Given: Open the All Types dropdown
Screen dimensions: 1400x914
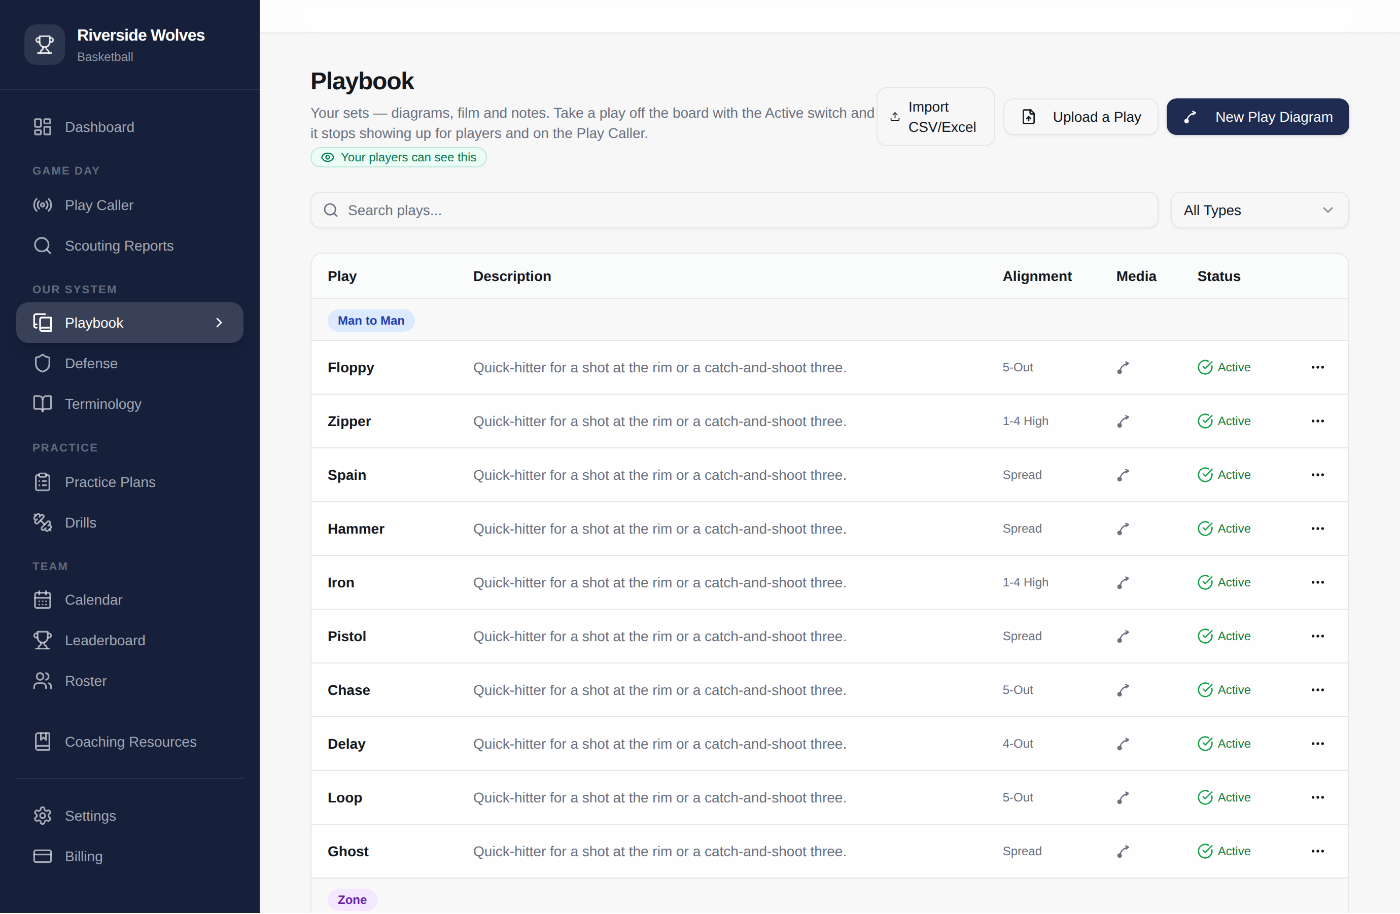Looking at the screenshot, I should pyautogui.click(x=1260, y=211).
